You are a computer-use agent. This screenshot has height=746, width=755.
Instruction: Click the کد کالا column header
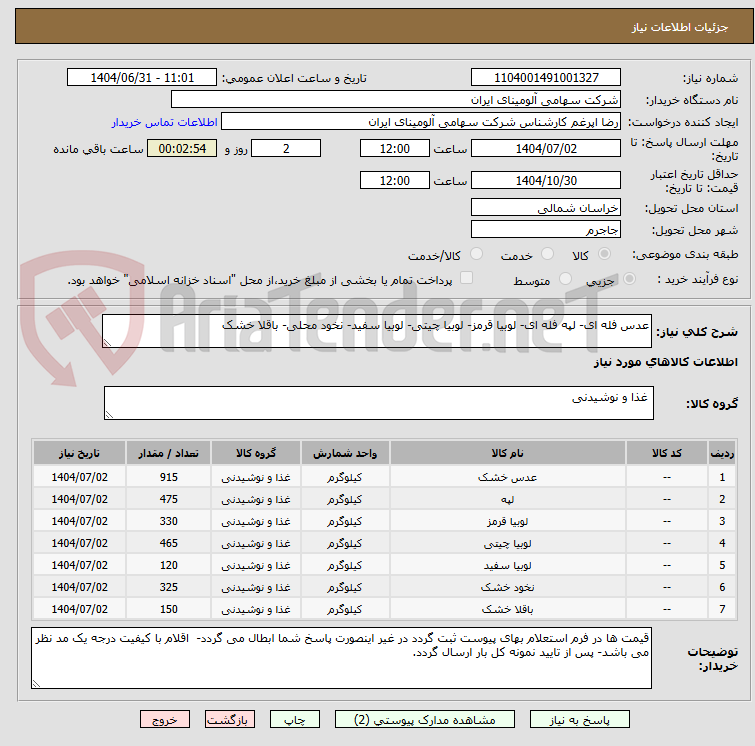tap(667, 453)
